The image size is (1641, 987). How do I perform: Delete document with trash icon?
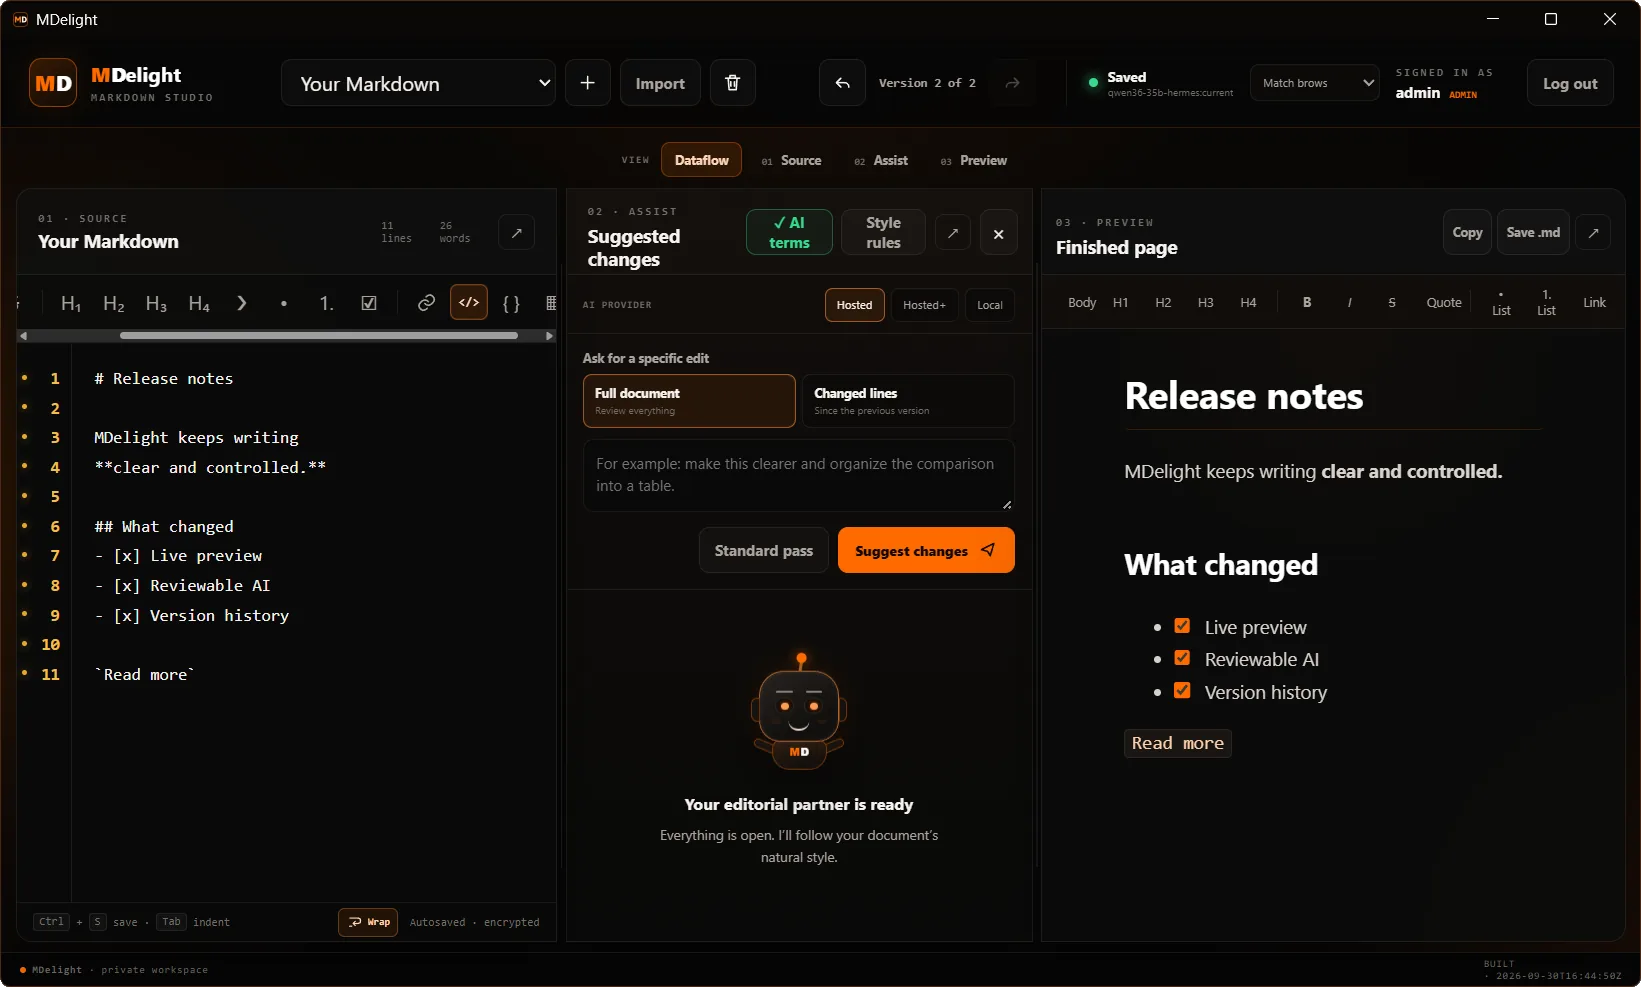tap(732, 83)
